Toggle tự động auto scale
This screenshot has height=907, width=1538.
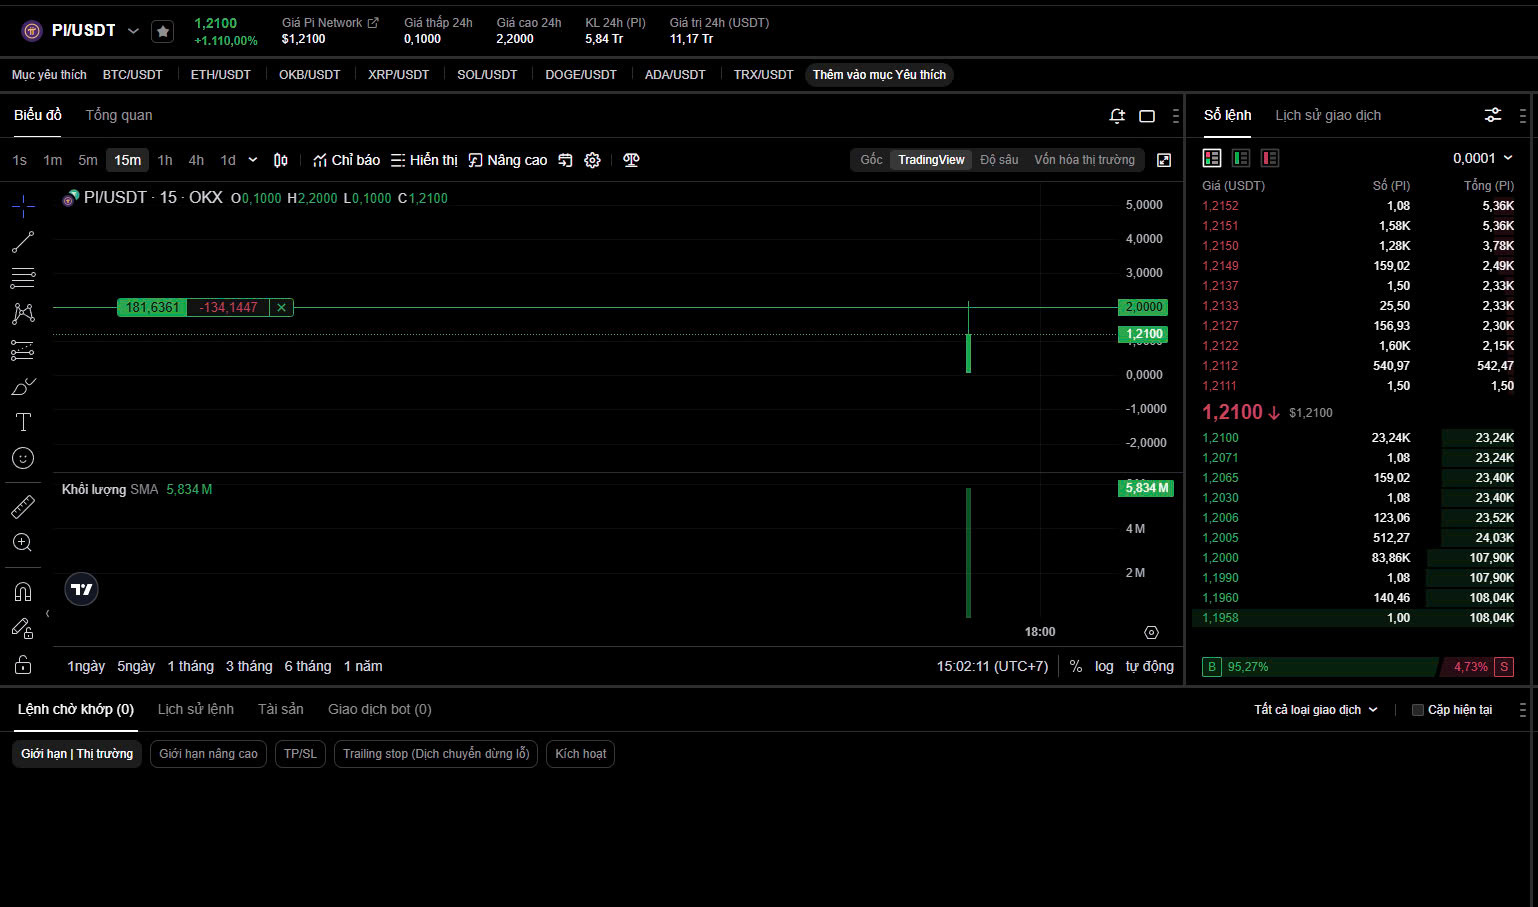[x=1150, y=666]
